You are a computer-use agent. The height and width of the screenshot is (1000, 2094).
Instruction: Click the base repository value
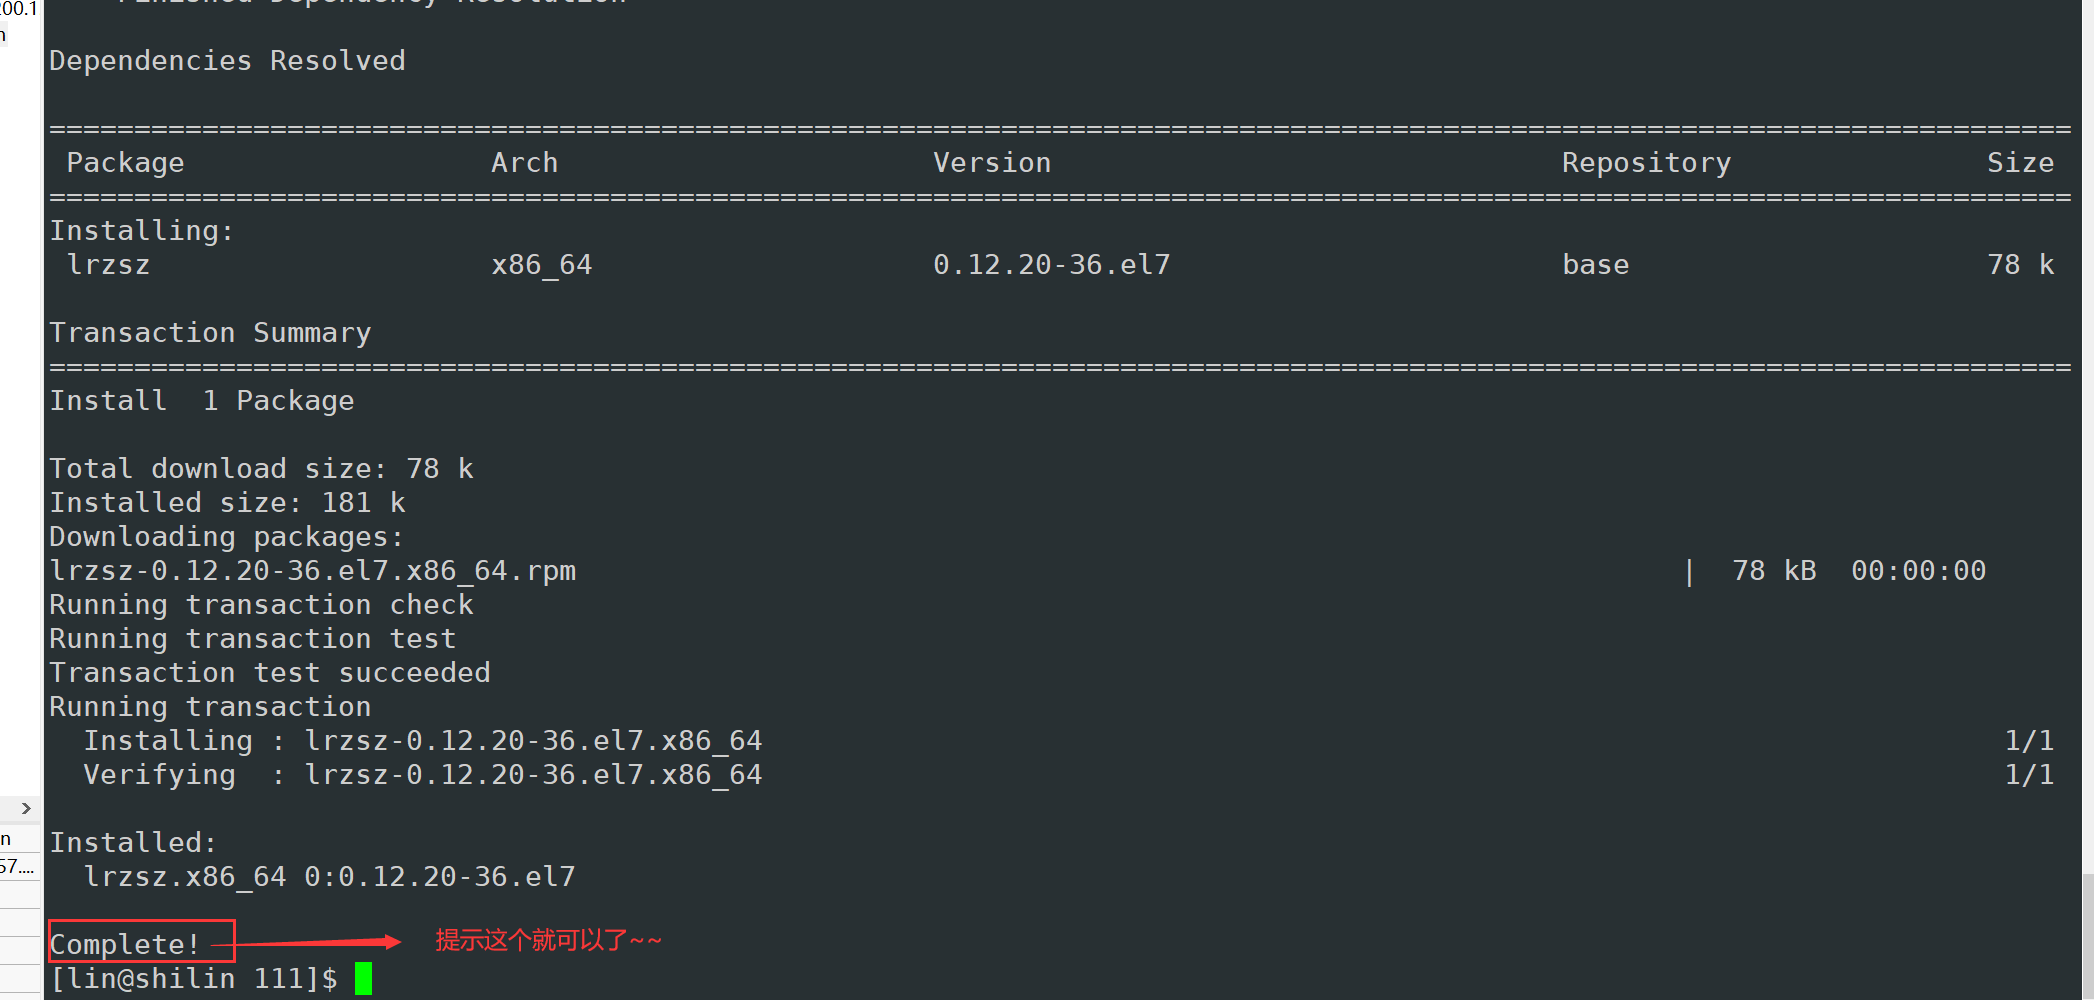tap(1595, 265)
